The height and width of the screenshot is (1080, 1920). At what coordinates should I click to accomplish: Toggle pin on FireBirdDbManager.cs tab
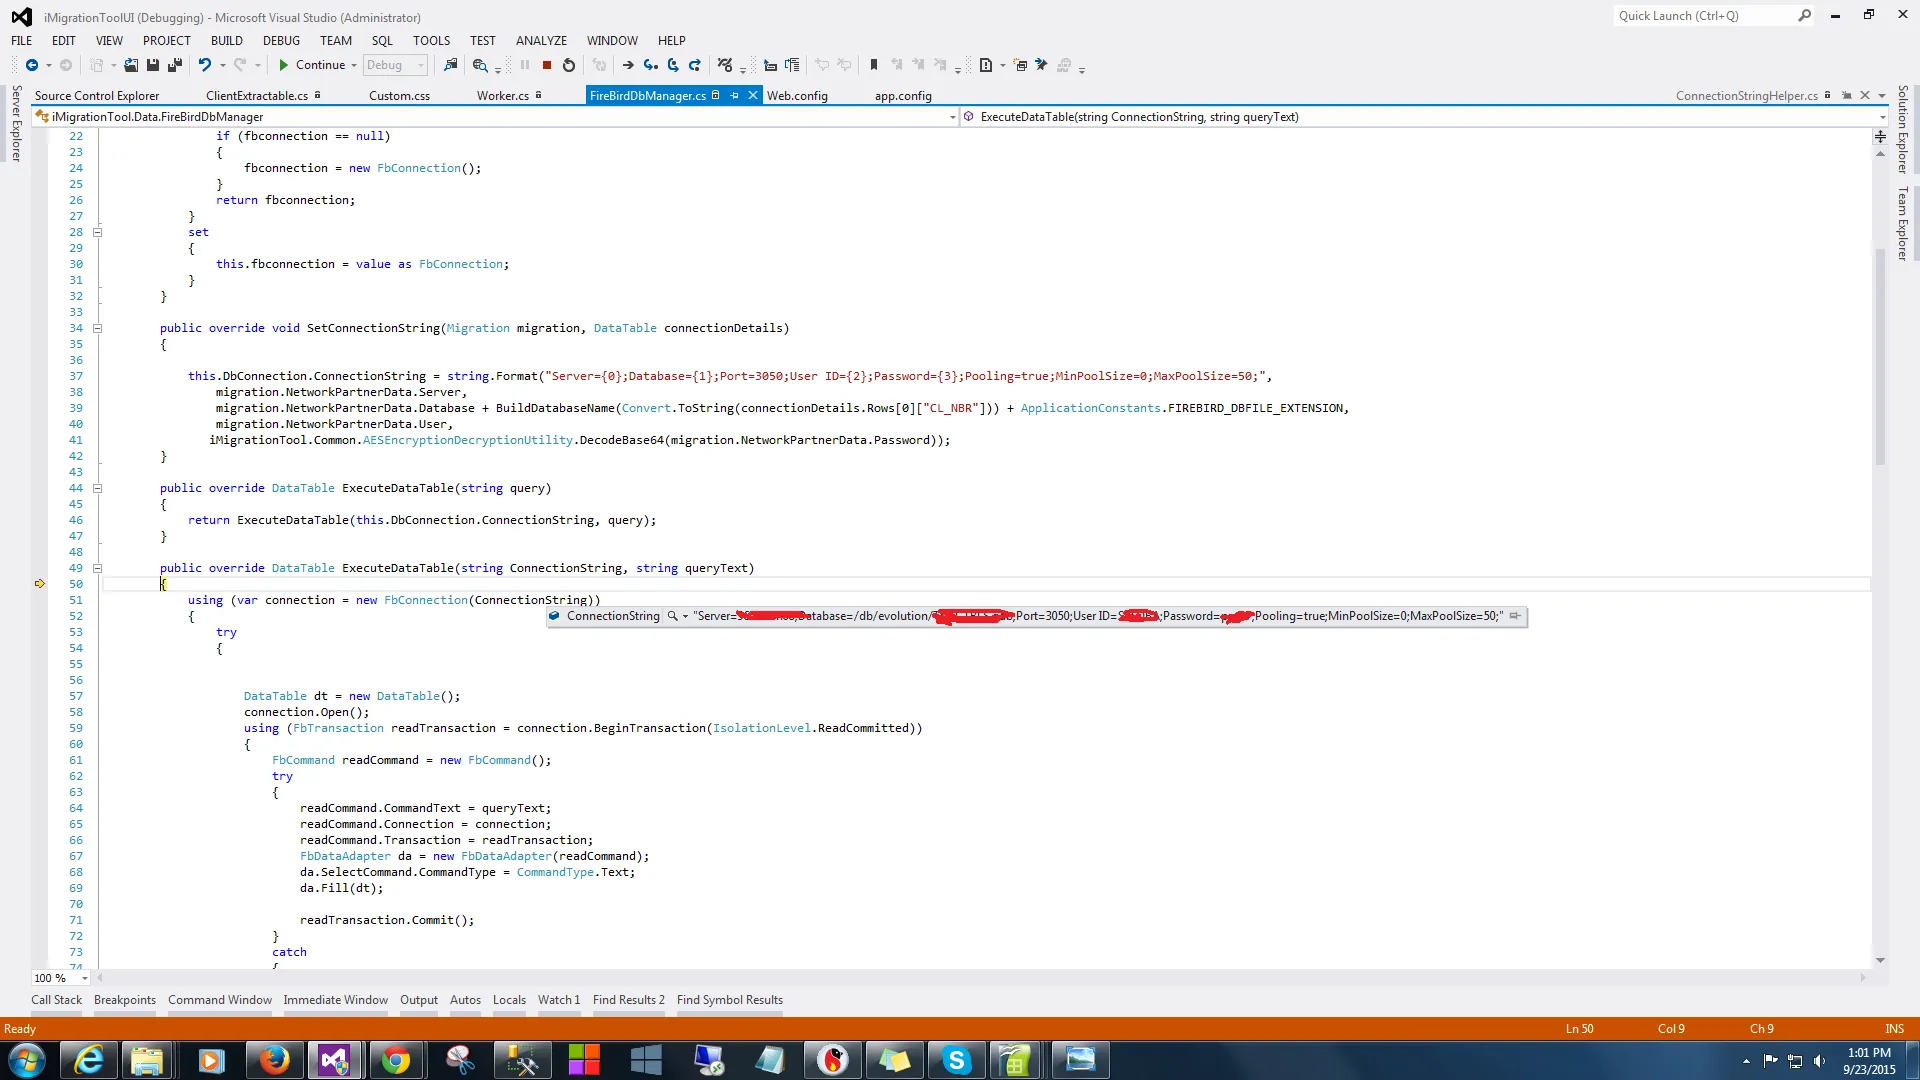coord(734,95)
